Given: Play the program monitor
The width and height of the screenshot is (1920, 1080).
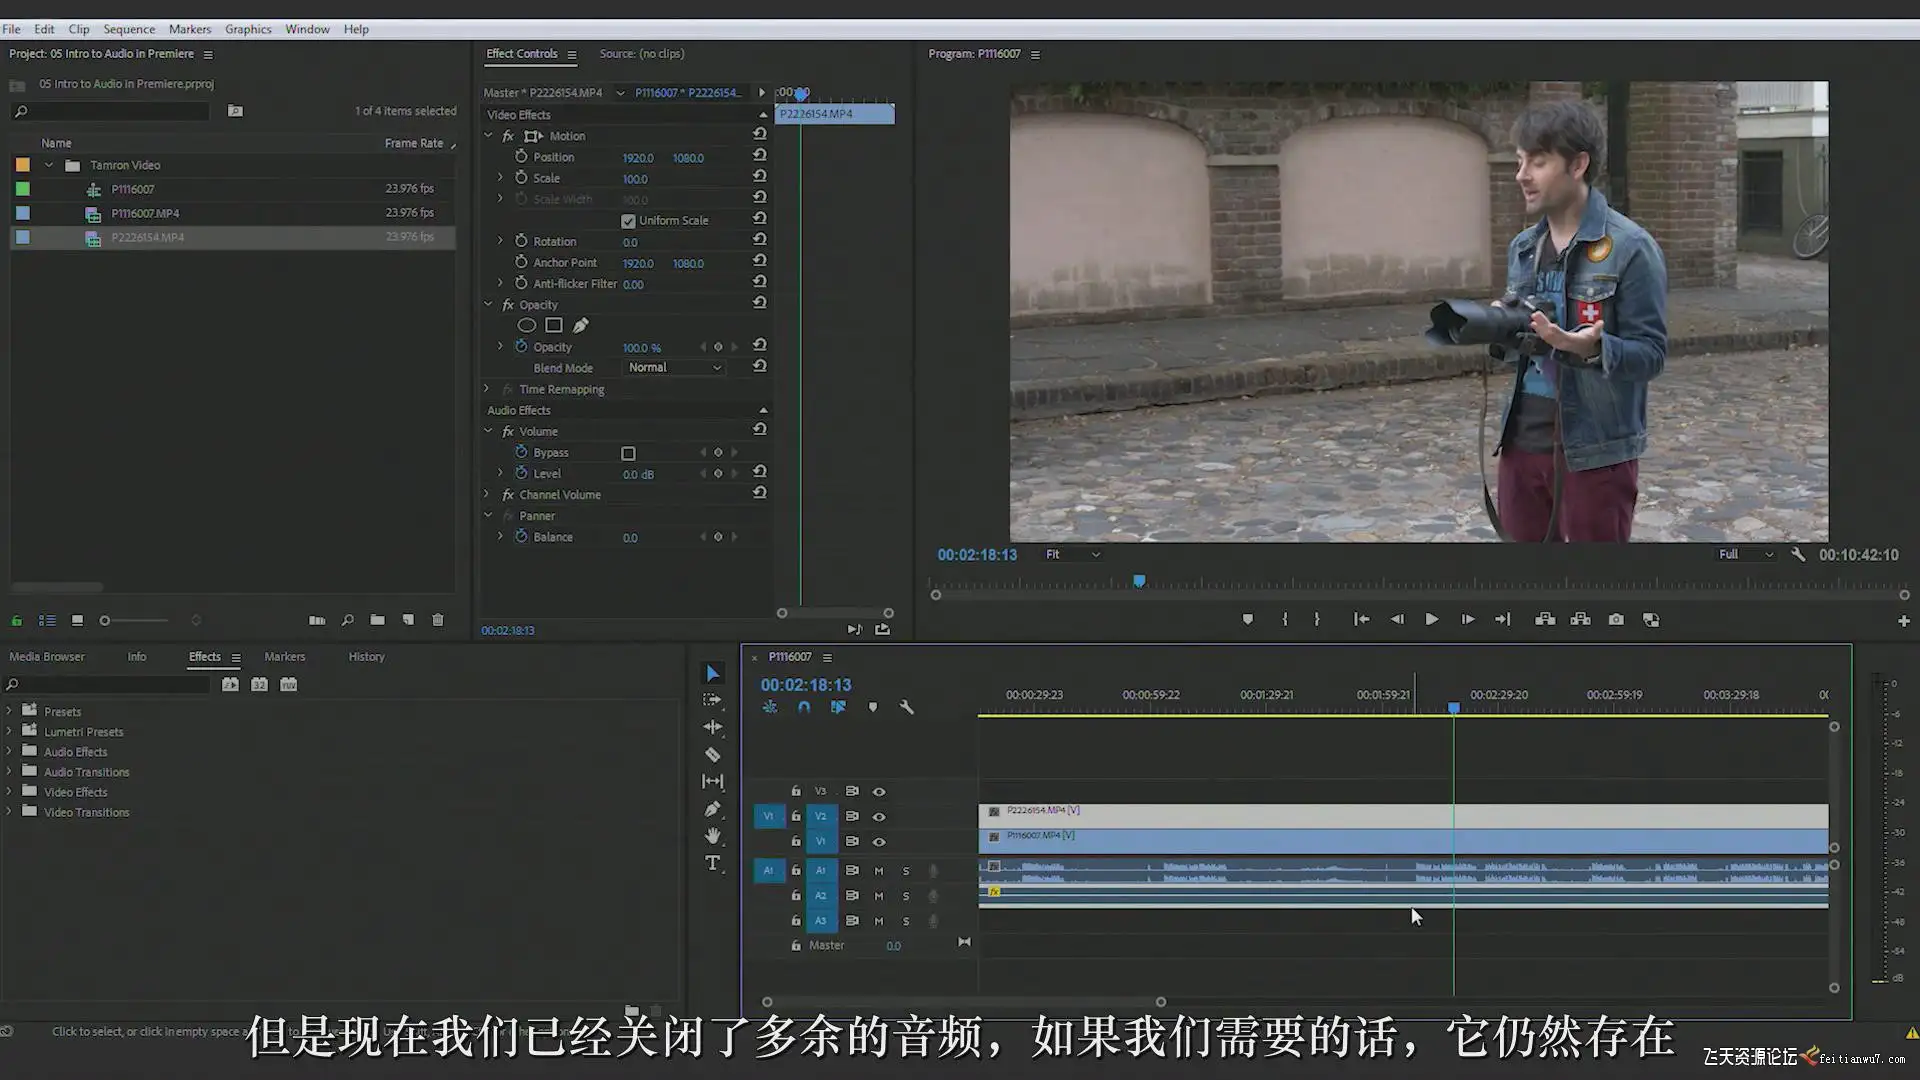Looking at the screenshot, I should [1431, 620].
